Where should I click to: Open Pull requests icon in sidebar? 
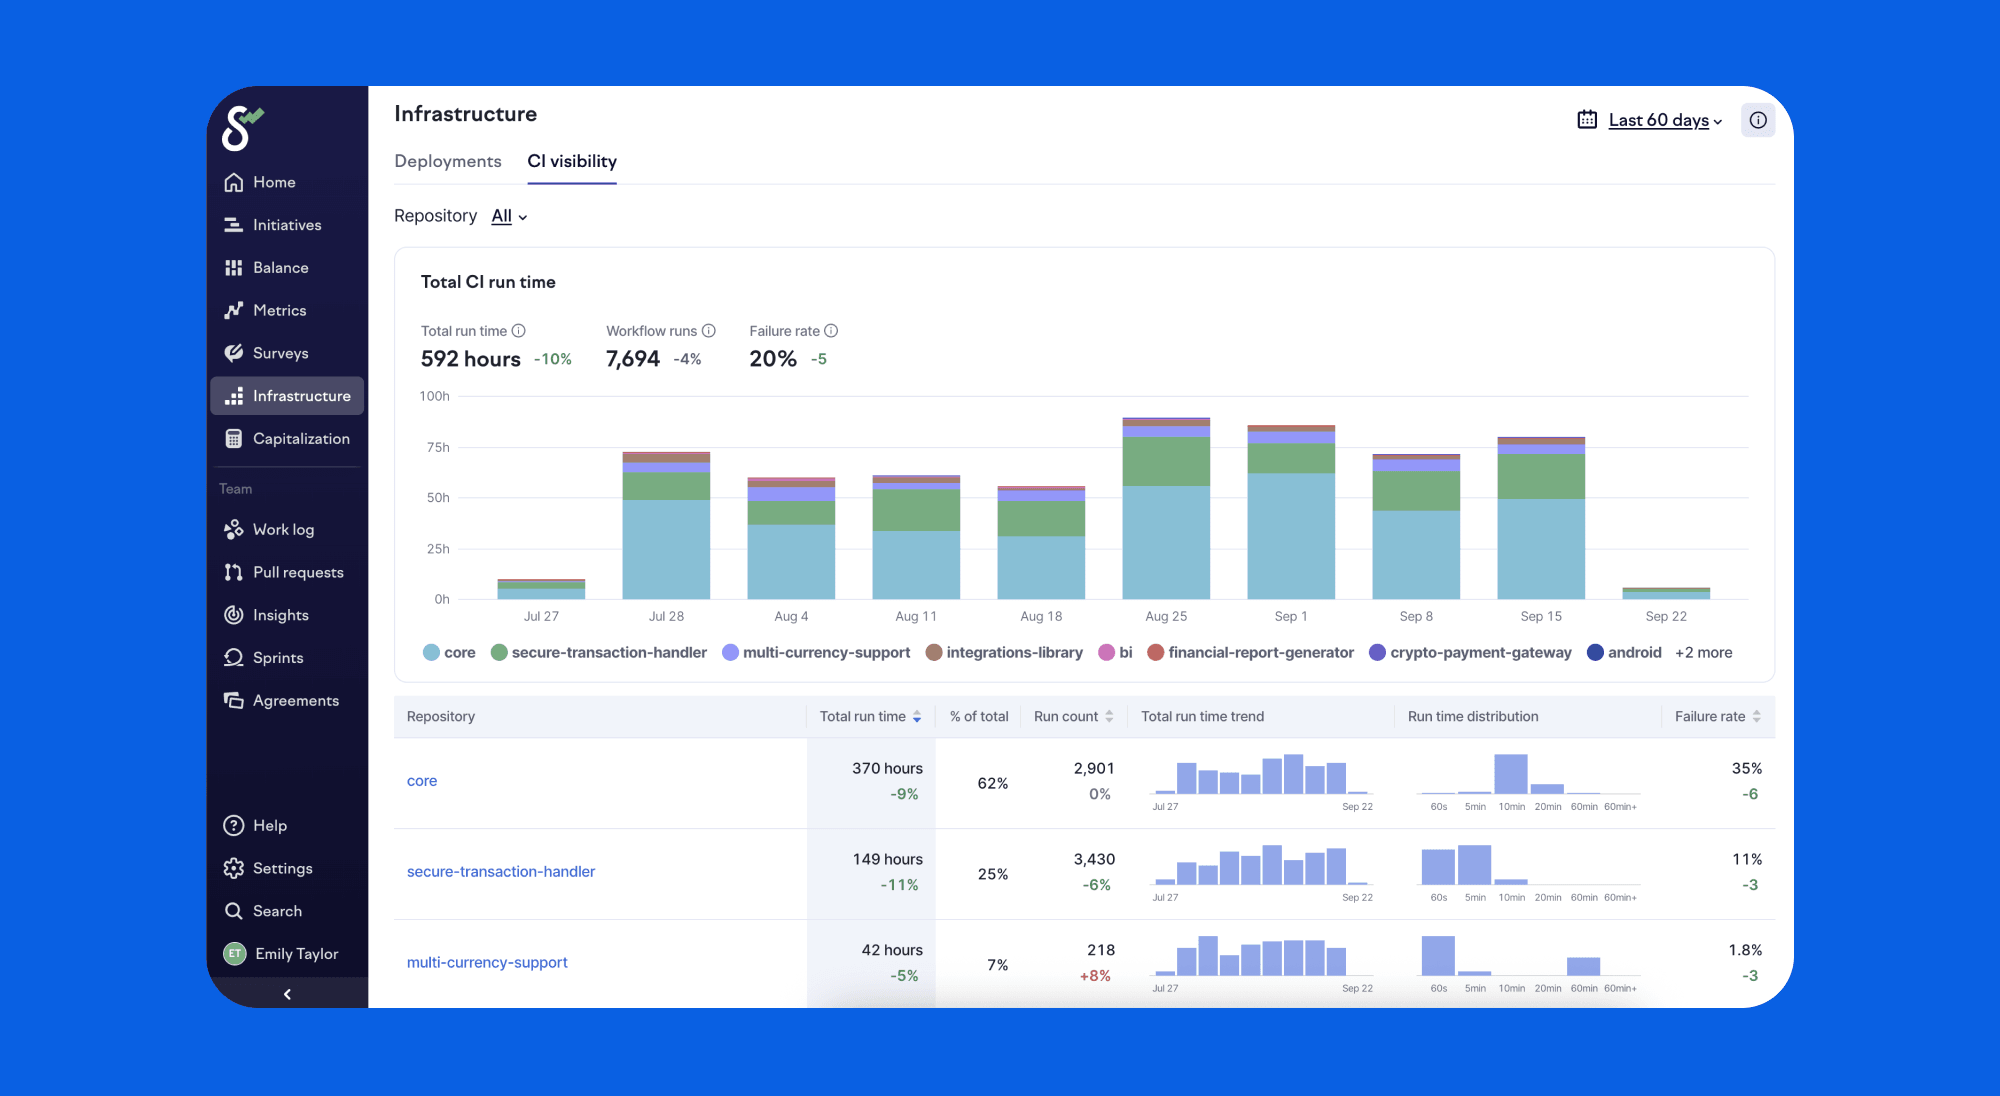(x=234, y=572)
